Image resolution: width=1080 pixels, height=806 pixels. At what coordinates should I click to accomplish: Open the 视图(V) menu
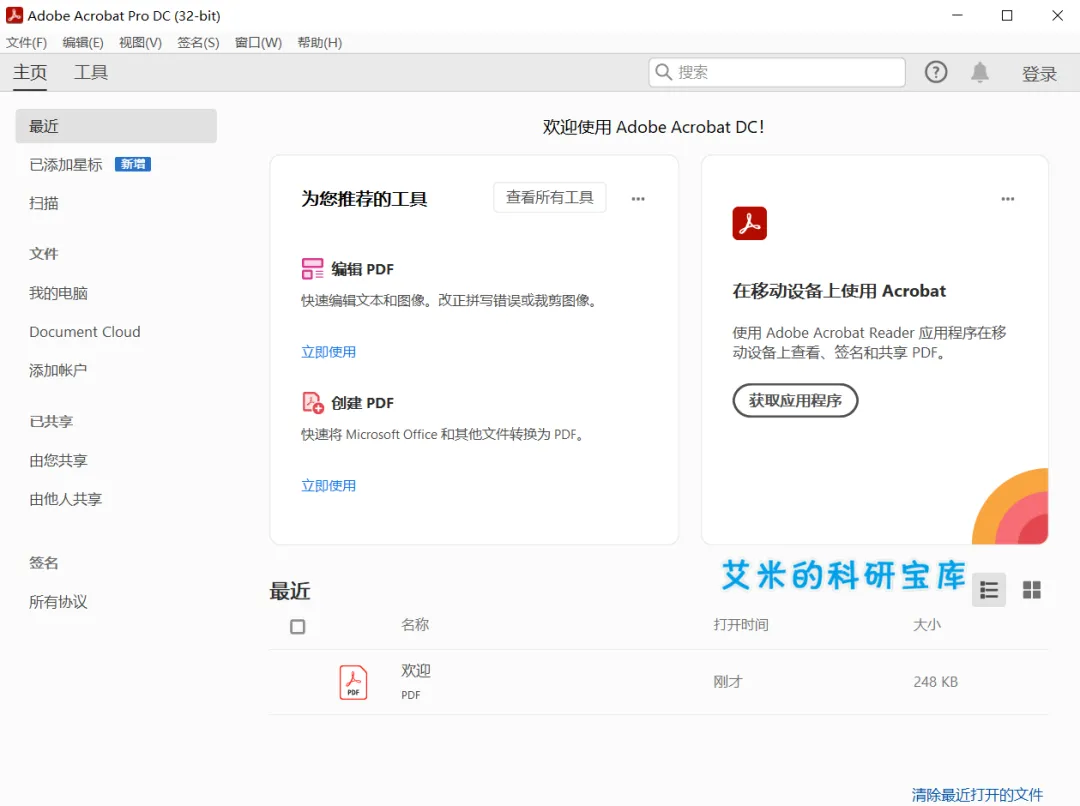(x=141, y=43)
